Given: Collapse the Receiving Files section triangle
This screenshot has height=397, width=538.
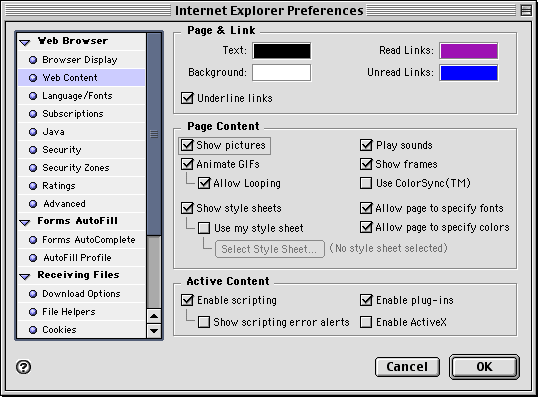Looking at the screenshot, I should [x=25, y=276].
